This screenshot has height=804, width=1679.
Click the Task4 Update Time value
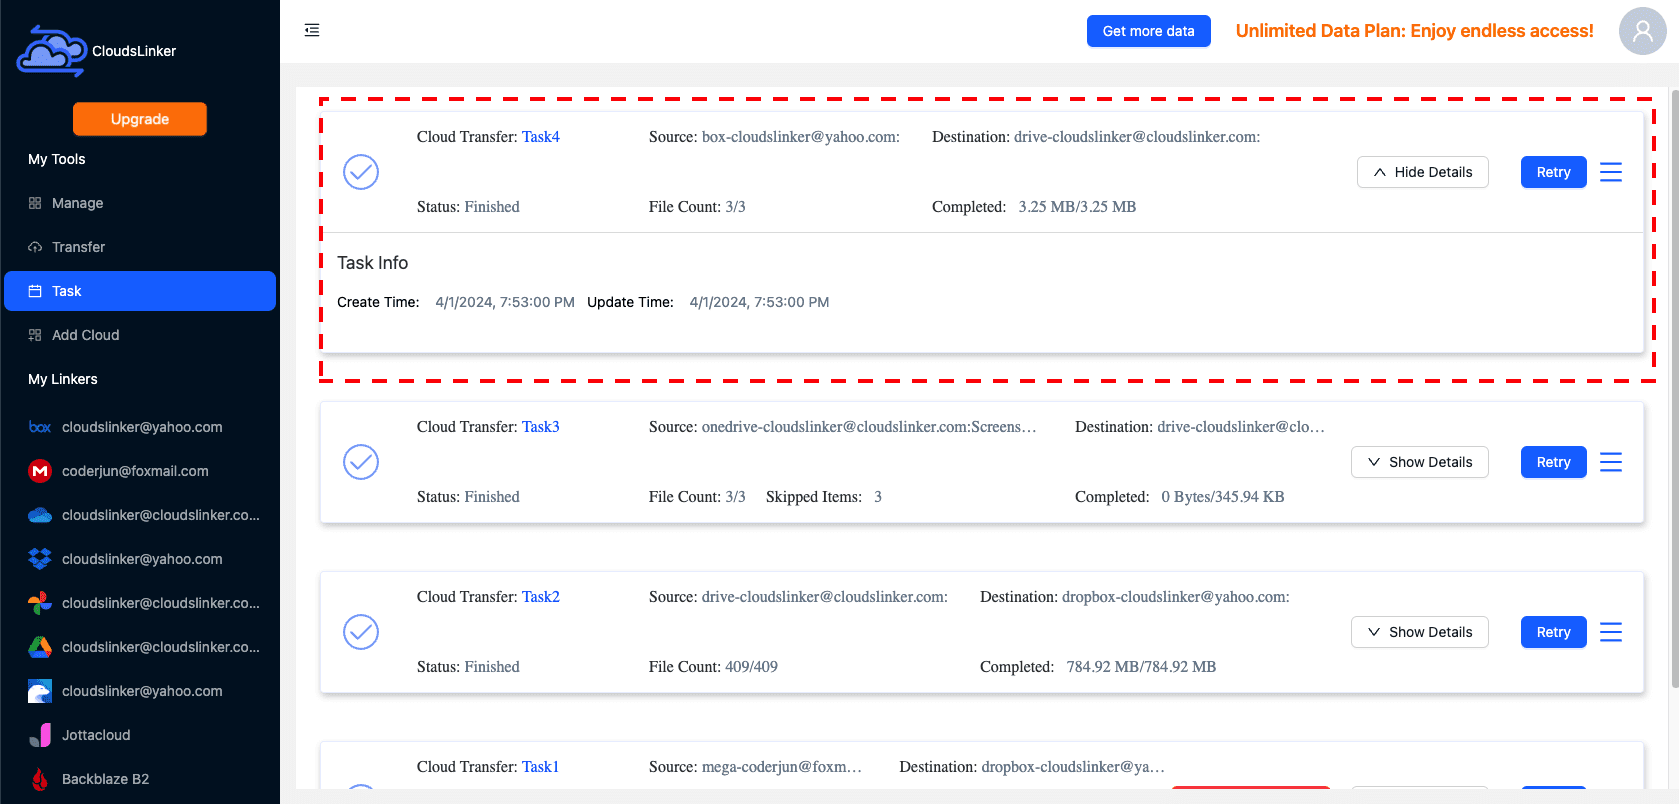[x=759, y=302]
